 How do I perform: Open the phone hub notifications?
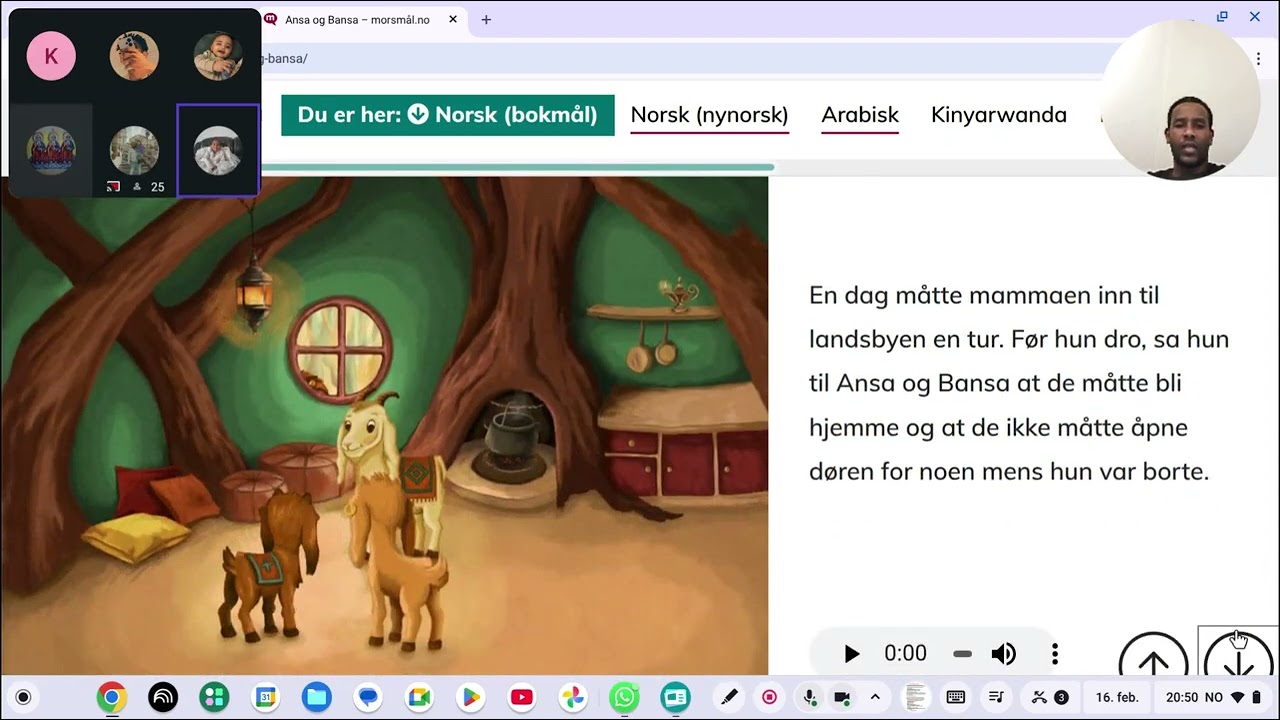pyautogui.click(x=1050, y=697)
